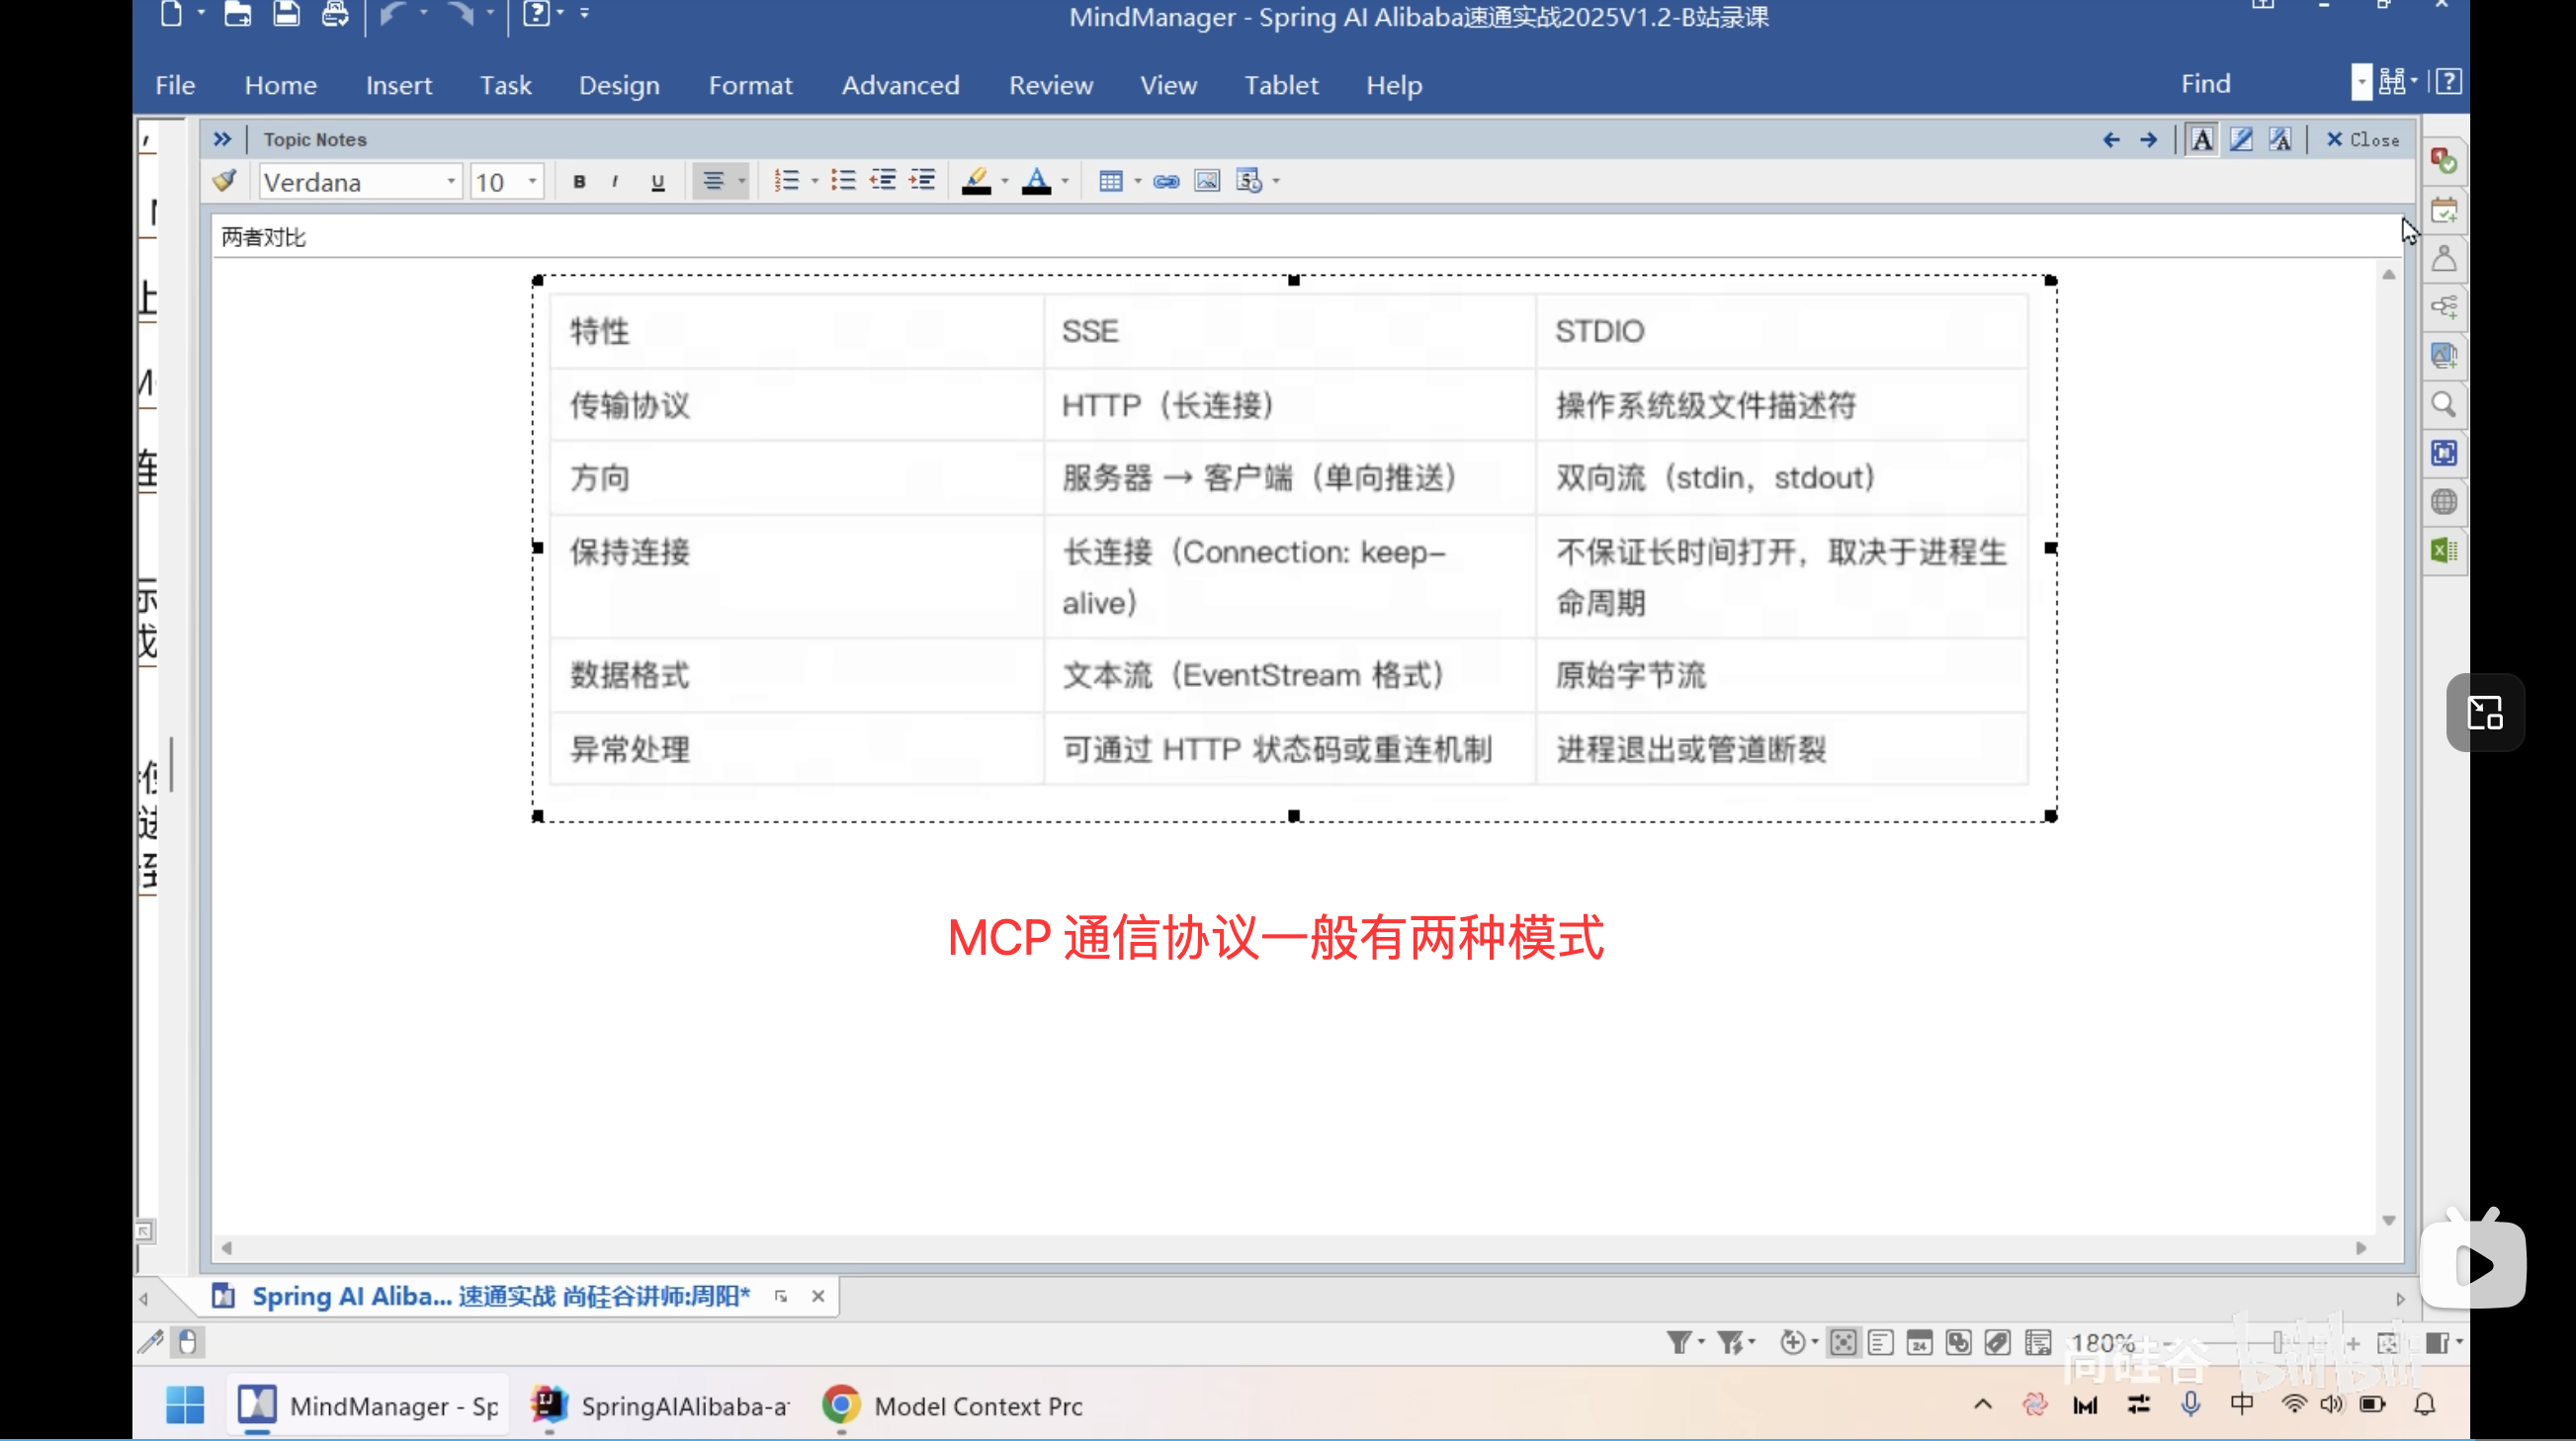Open the power filter dropdown arrow in status bar
2576x1441 pixels.
tap(1752, 1342)
